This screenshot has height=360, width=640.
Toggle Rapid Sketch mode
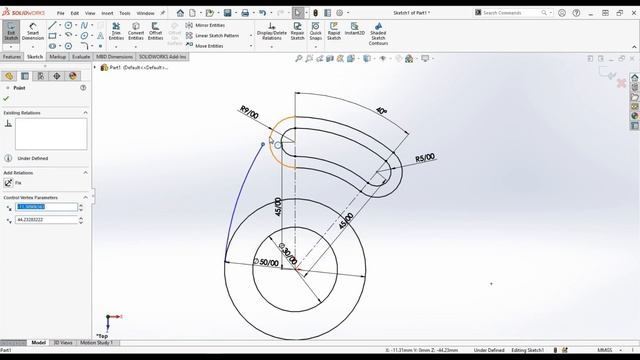[x=333, y=31]
